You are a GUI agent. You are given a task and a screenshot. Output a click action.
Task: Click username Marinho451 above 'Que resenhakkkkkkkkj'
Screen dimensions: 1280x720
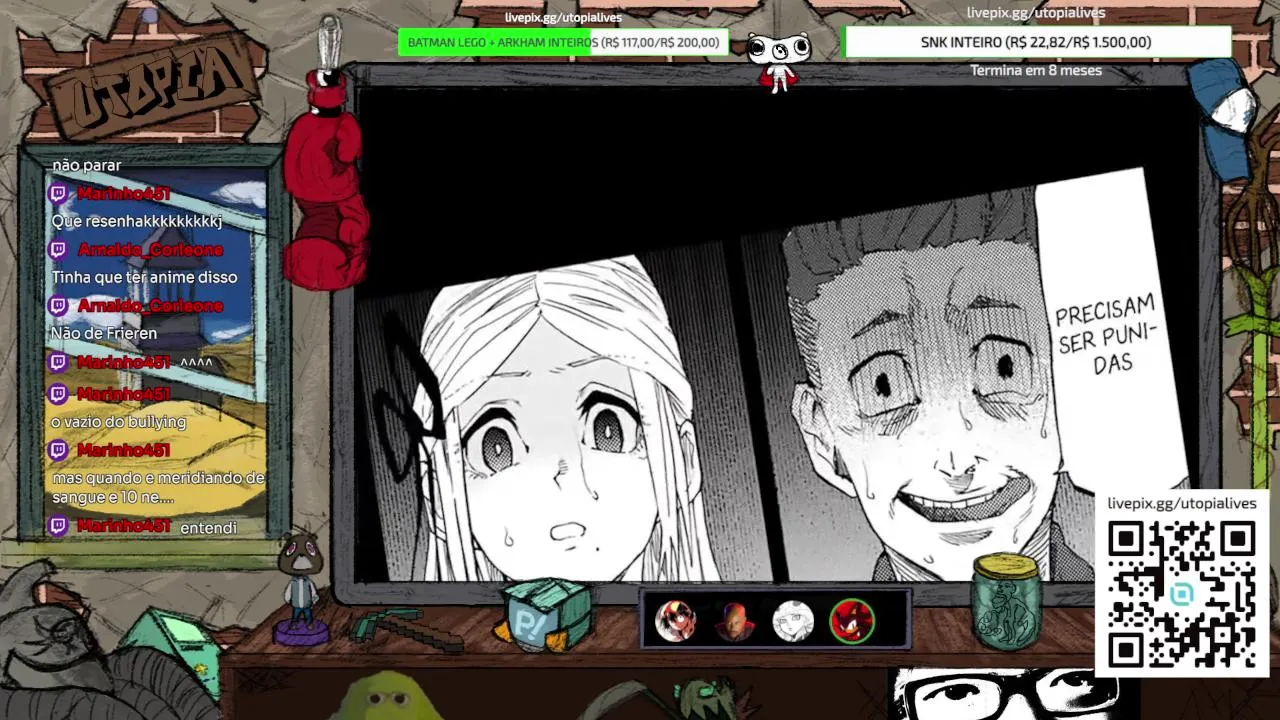[124, 194]
